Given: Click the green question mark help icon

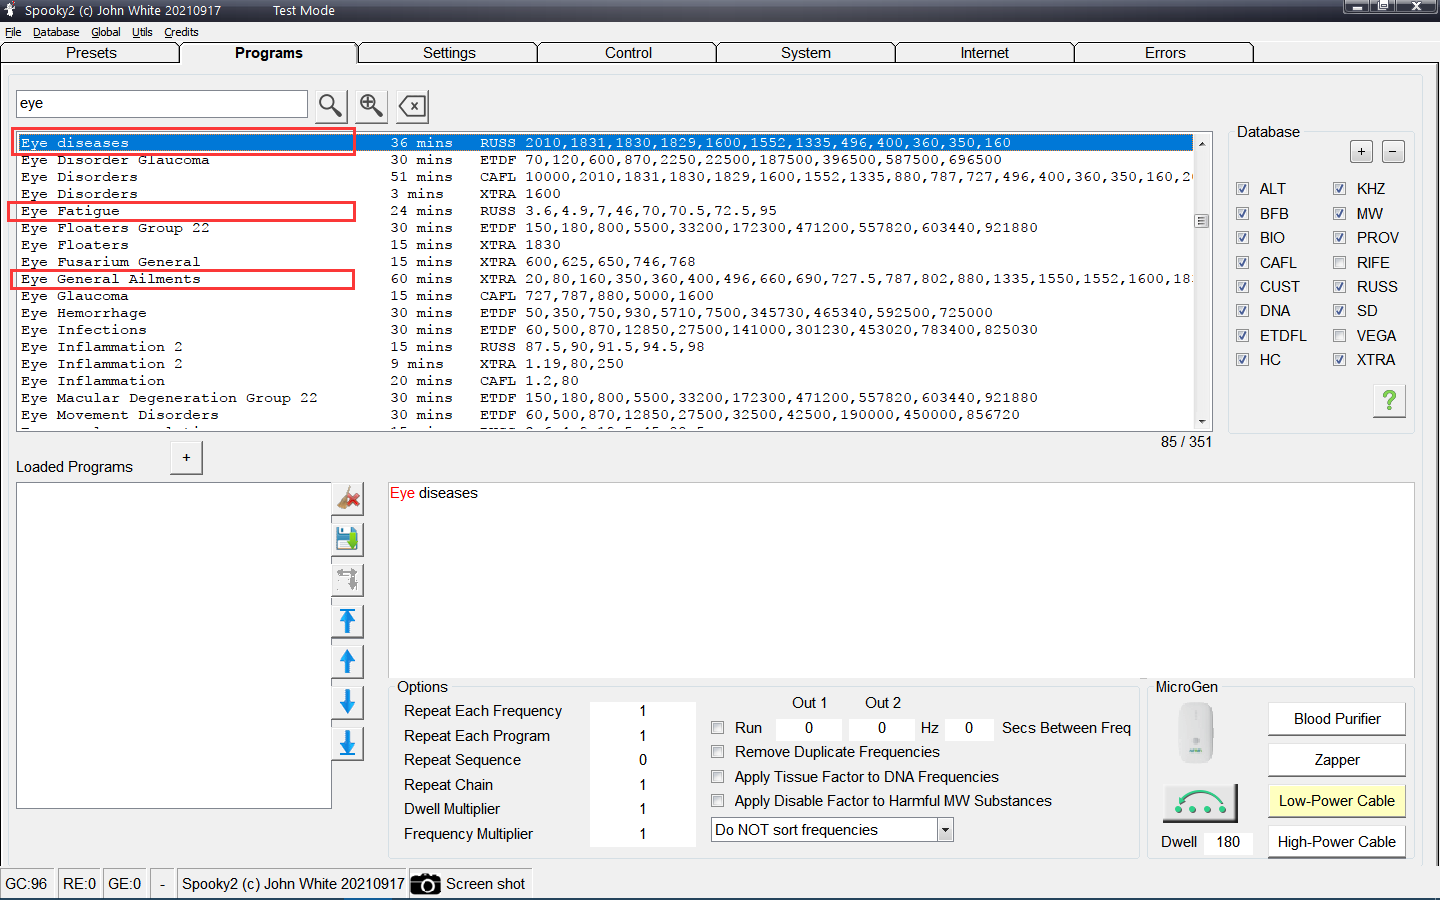Looking at the screenshot, I should pyautogui.click(x=1389, y=401).
